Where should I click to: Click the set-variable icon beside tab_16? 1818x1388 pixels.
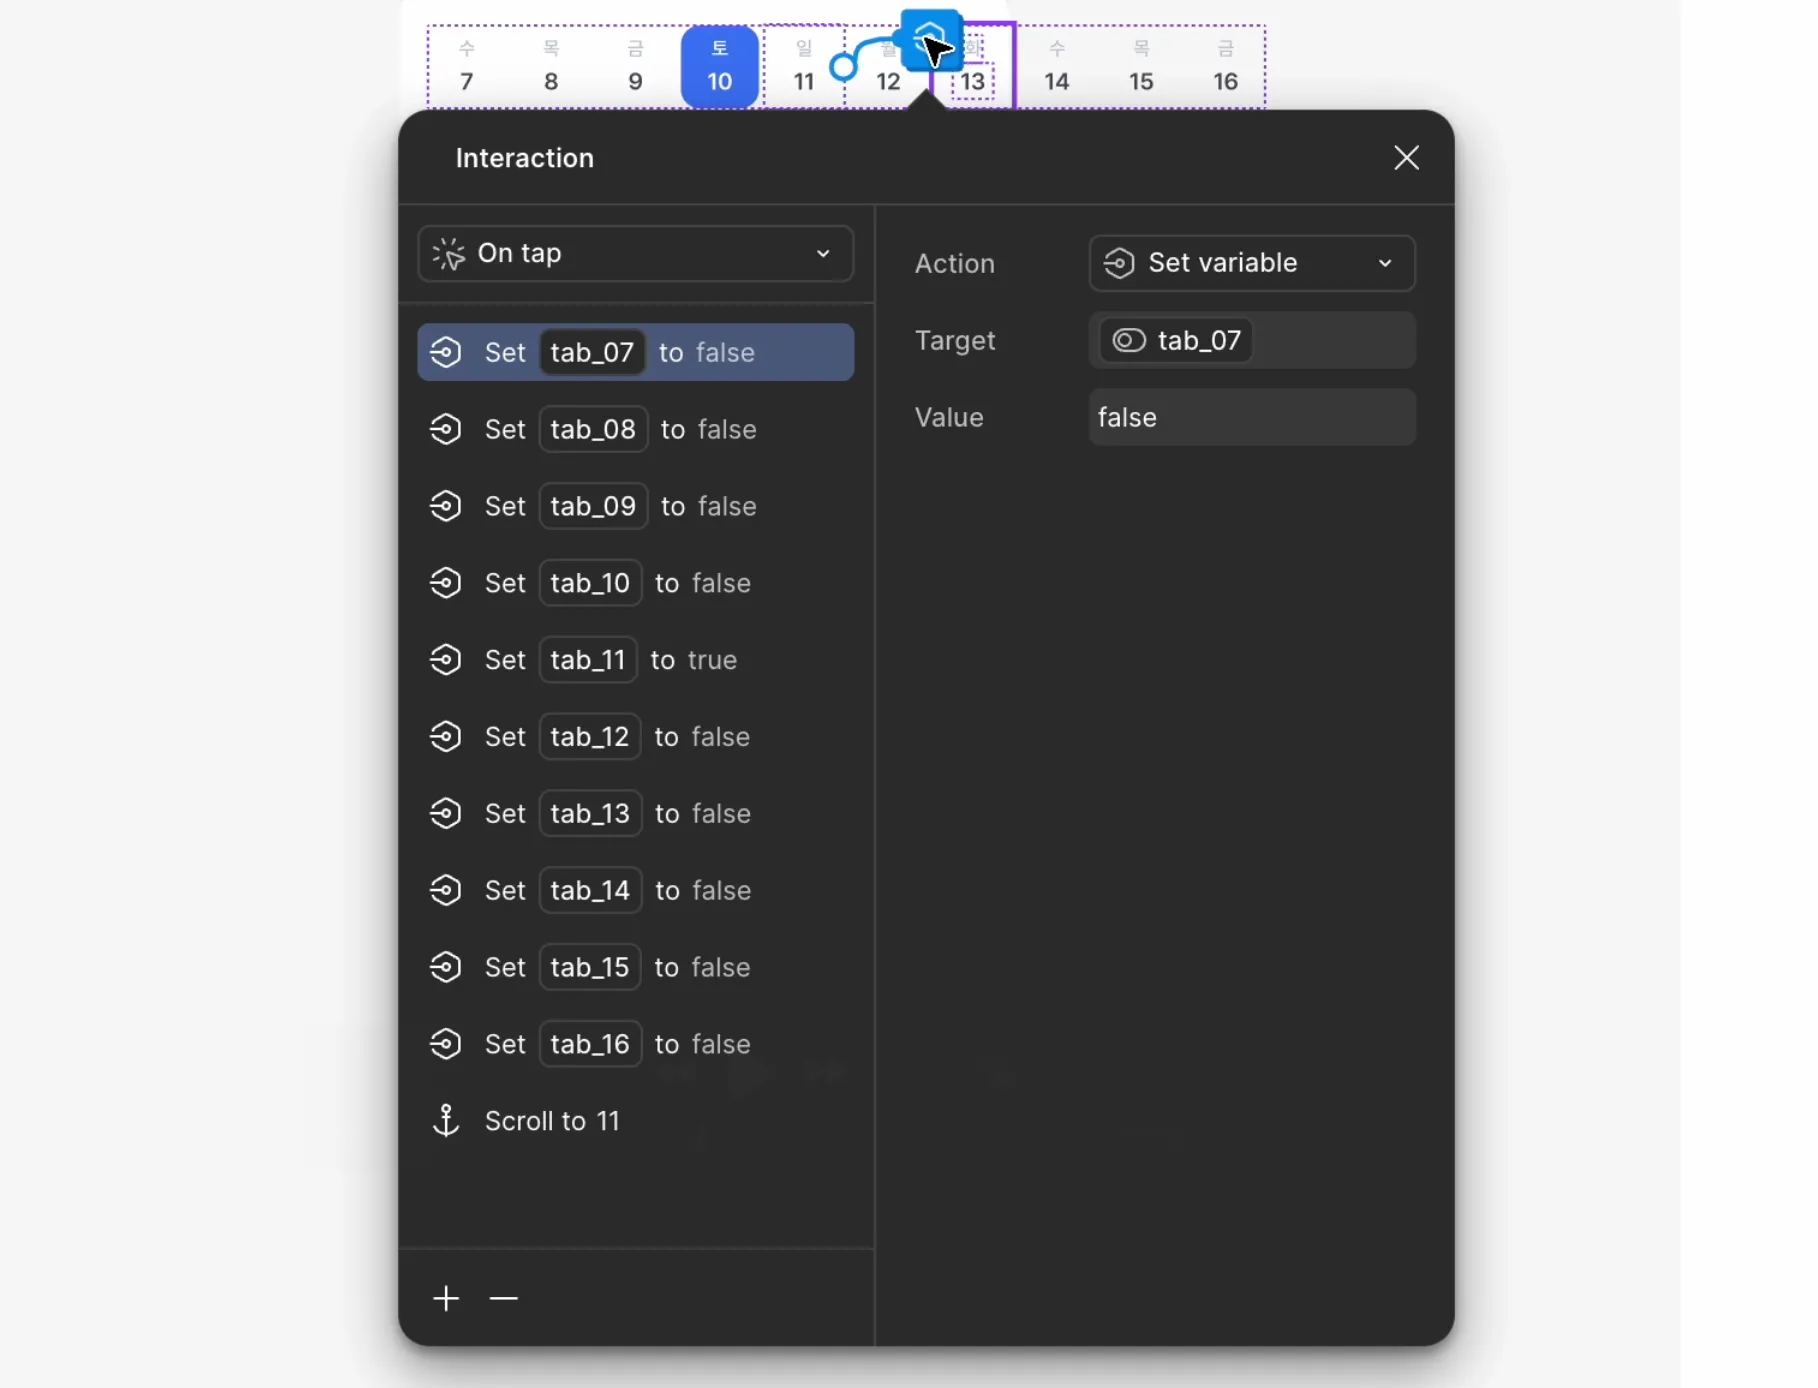click(x=445, y=1044)
